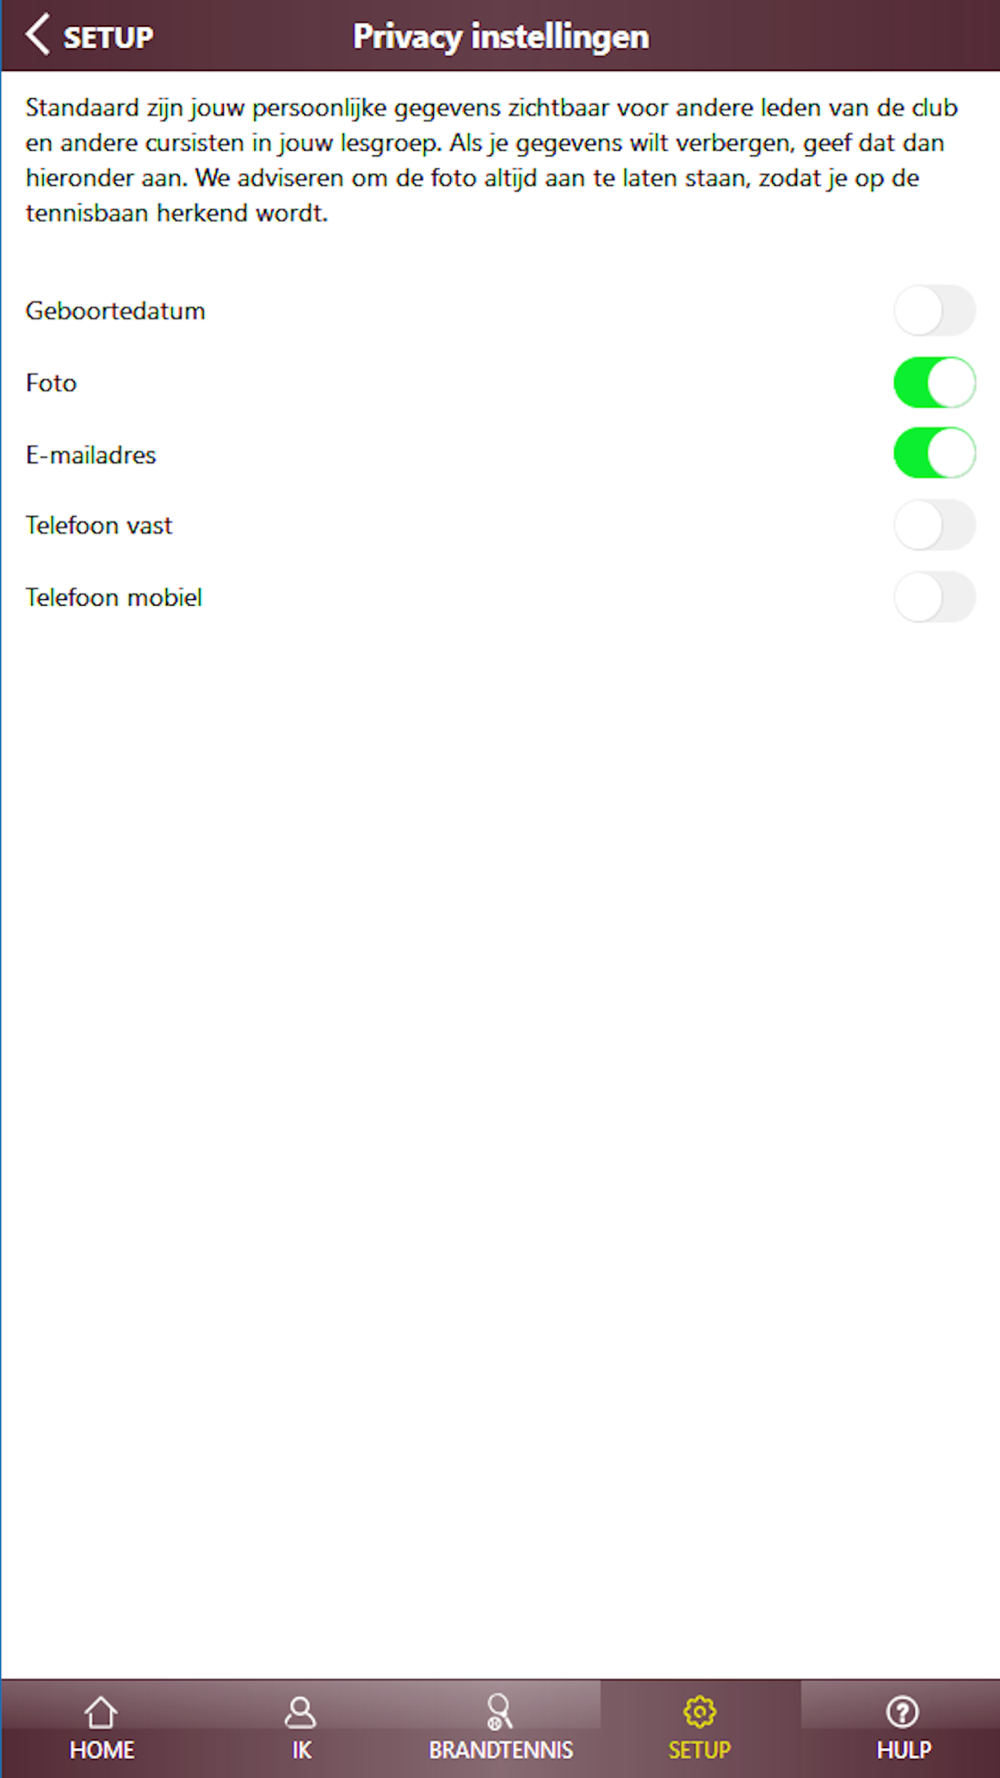Switch on Telefoon mobiel visibility
The image size is (1000, 1778).
[934, 597]
